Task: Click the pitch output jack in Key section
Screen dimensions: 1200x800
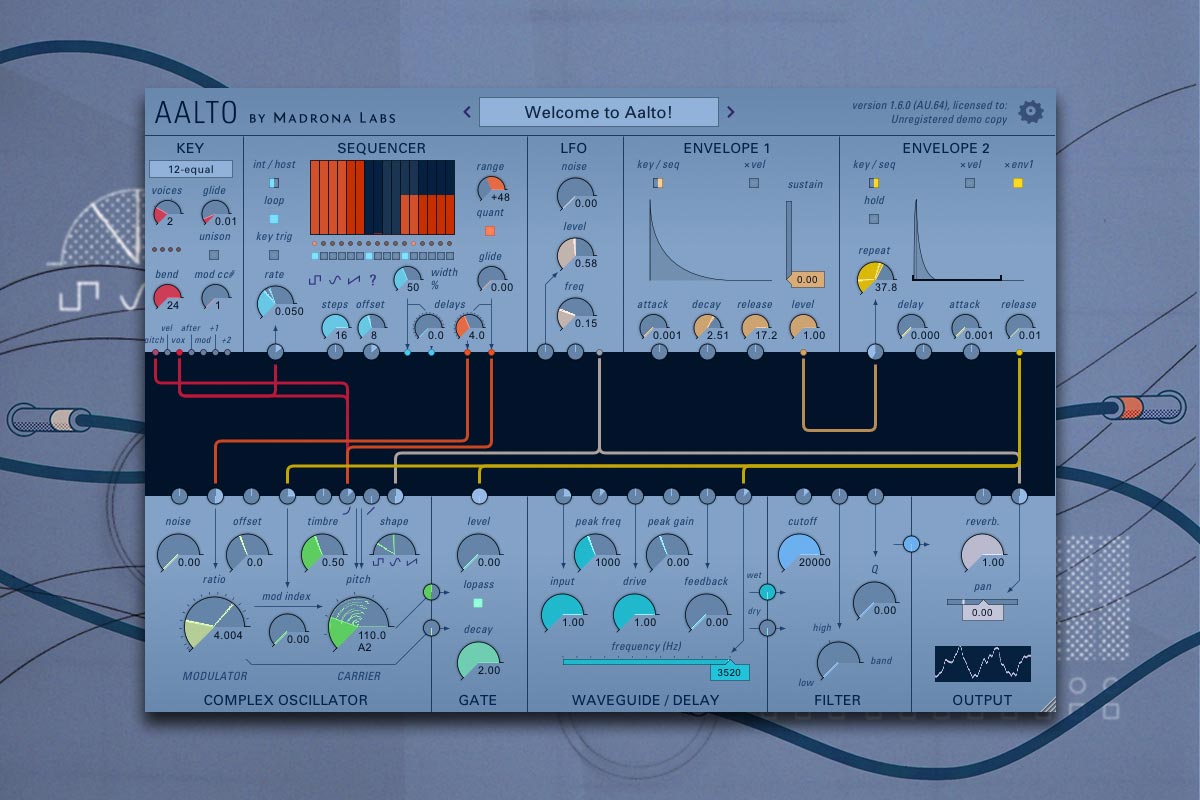Action: click(155, 352)
